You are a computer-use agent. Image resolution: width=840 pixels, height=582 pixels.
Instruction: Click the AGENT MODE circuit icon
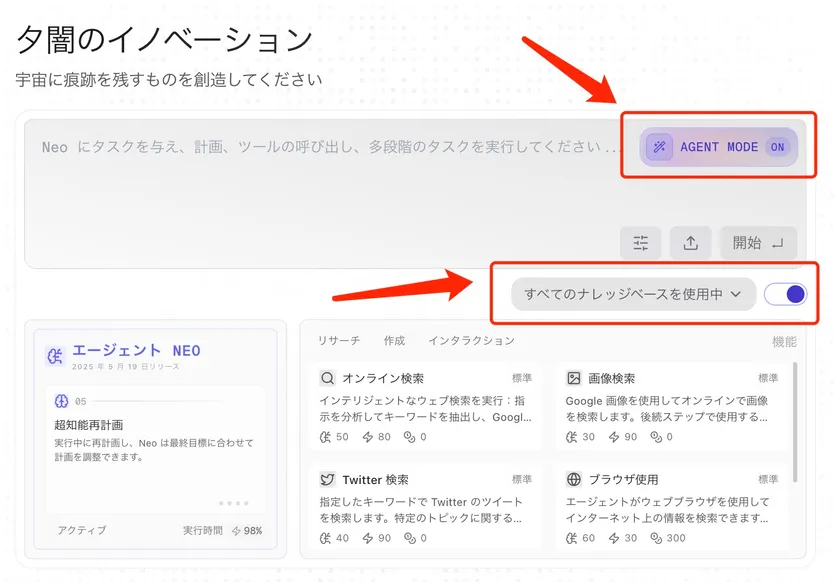pos(658,147)
